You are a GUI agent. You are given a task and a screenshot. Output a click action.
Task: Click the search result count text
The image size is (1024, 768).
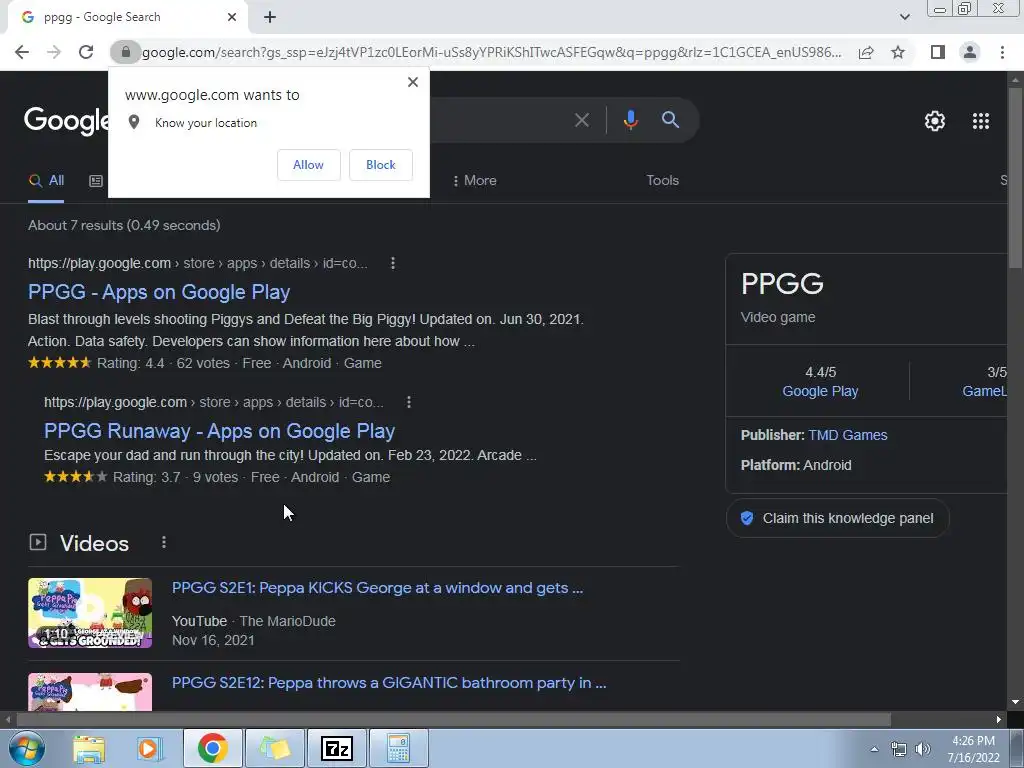pyautogui.click(x=124, y=225)
